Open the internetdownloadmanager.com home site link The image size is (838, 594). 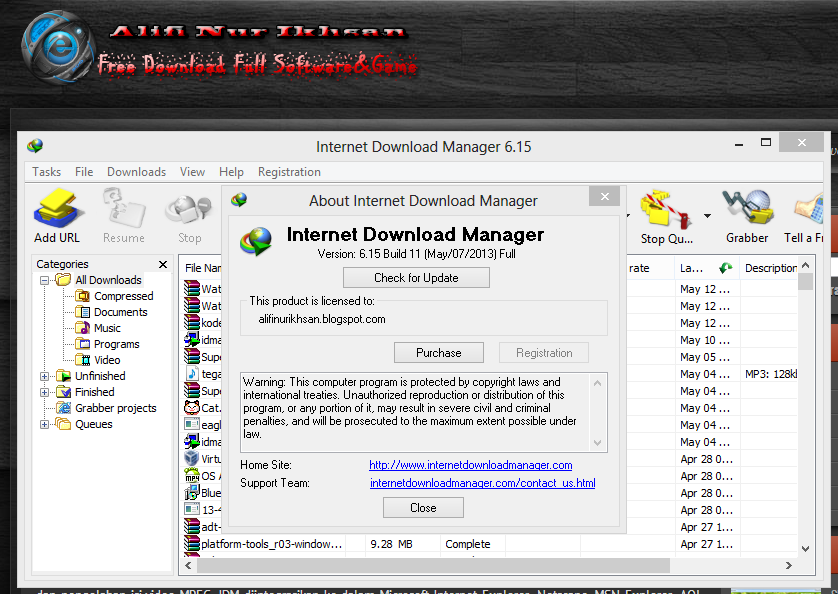(471, 465)
